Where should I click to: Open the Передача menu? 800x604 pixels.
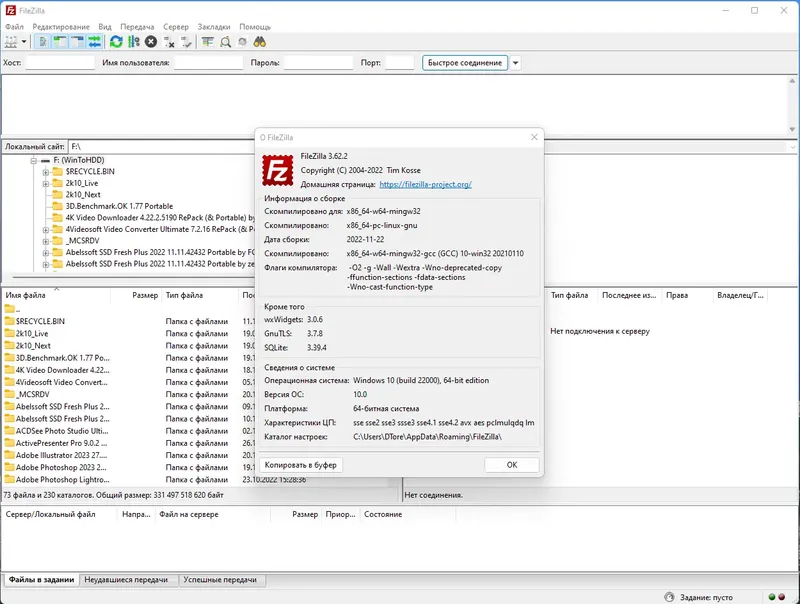point(137,27)
